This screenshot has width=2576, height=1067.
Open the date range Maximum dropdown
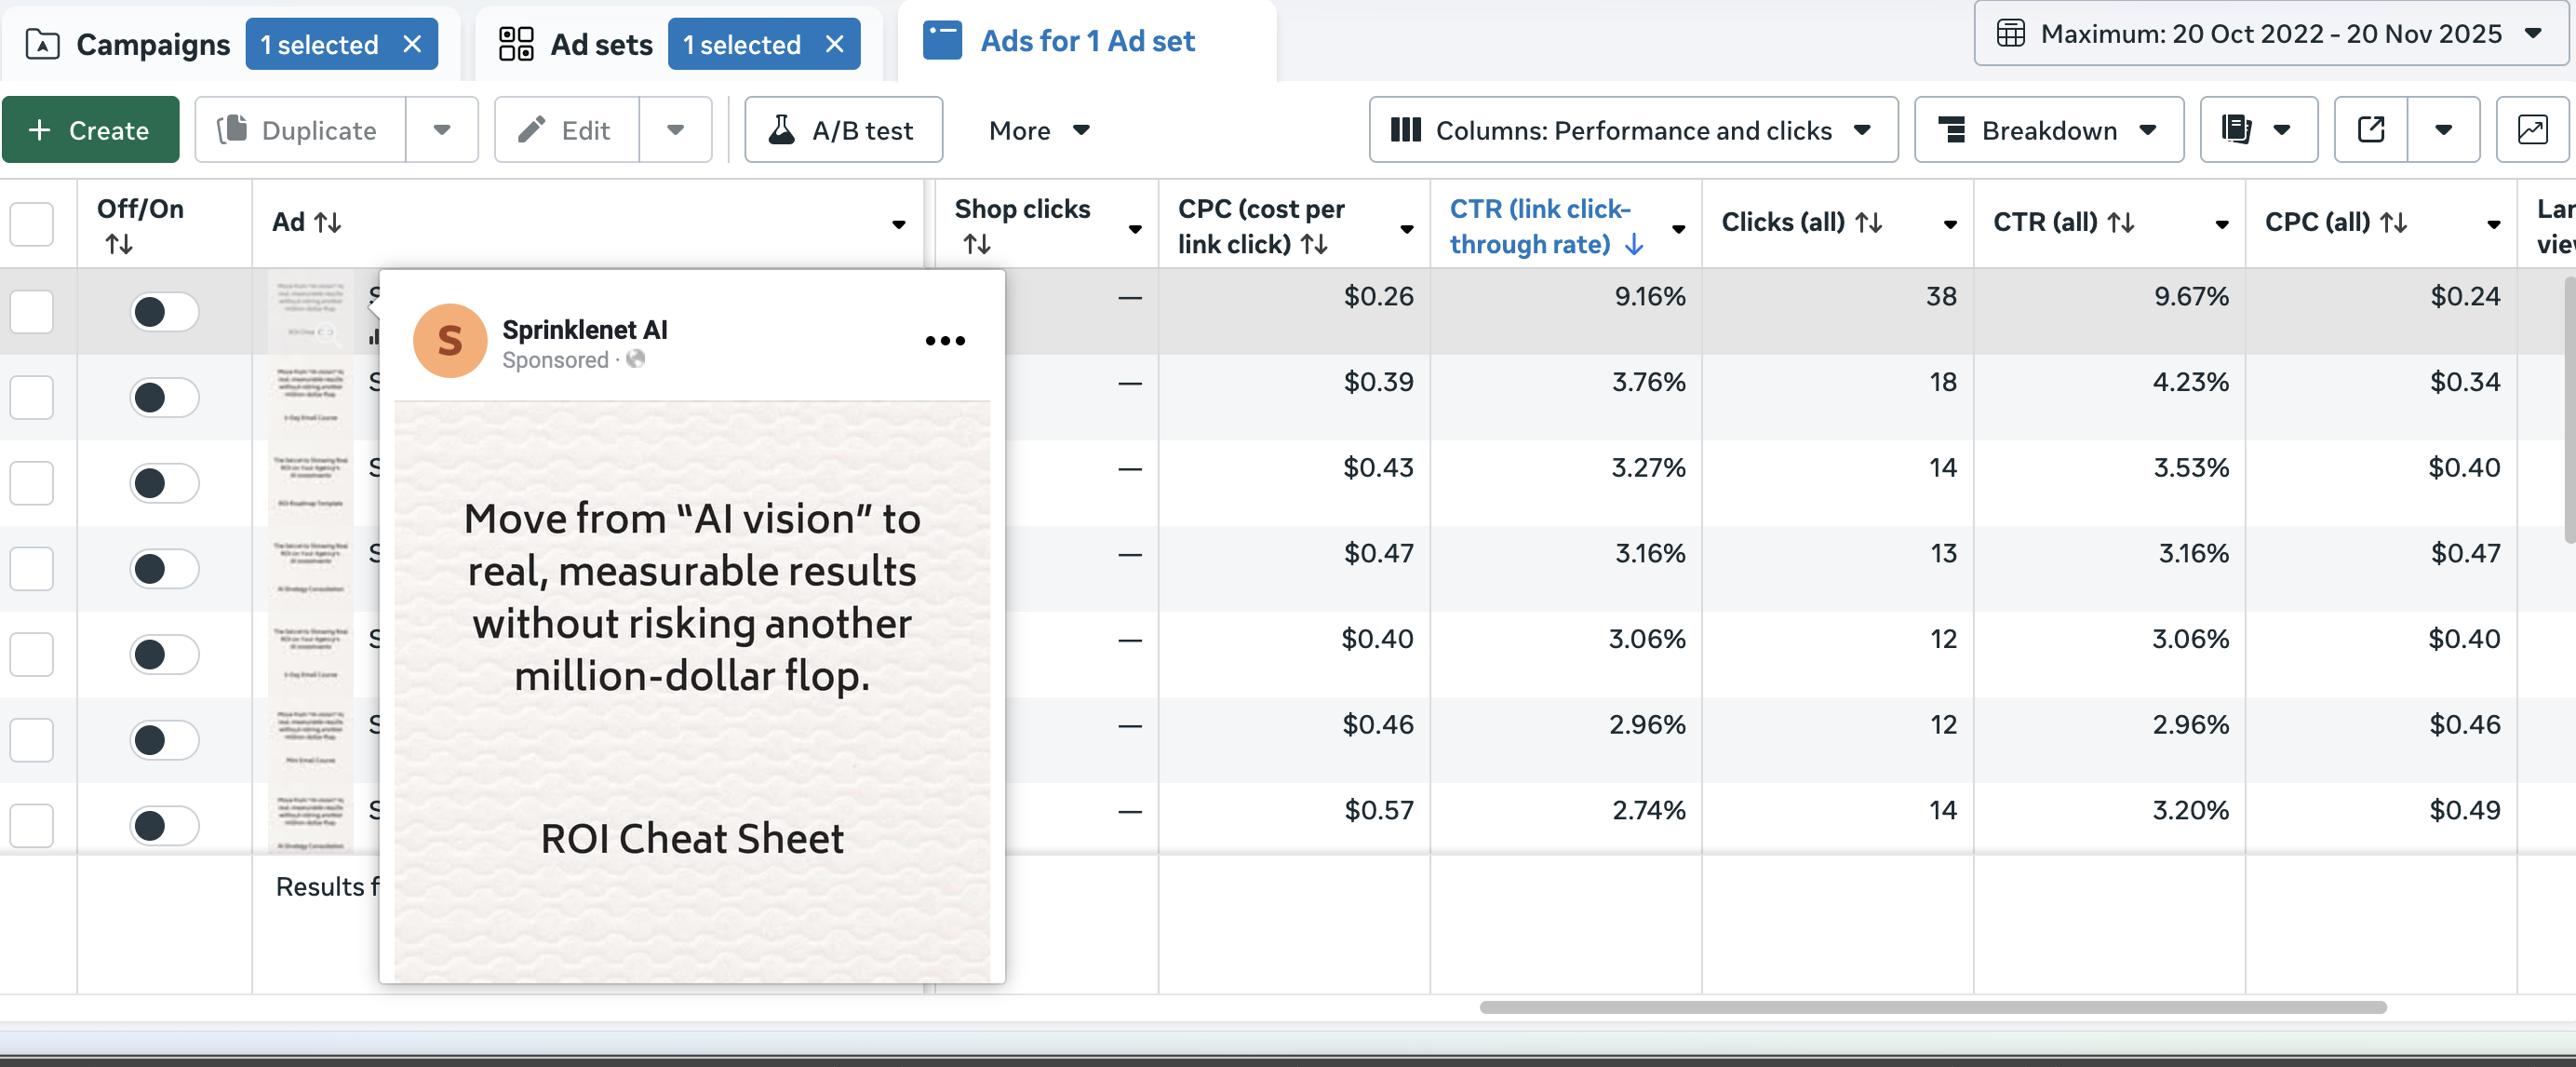(x=2270, y=34)
